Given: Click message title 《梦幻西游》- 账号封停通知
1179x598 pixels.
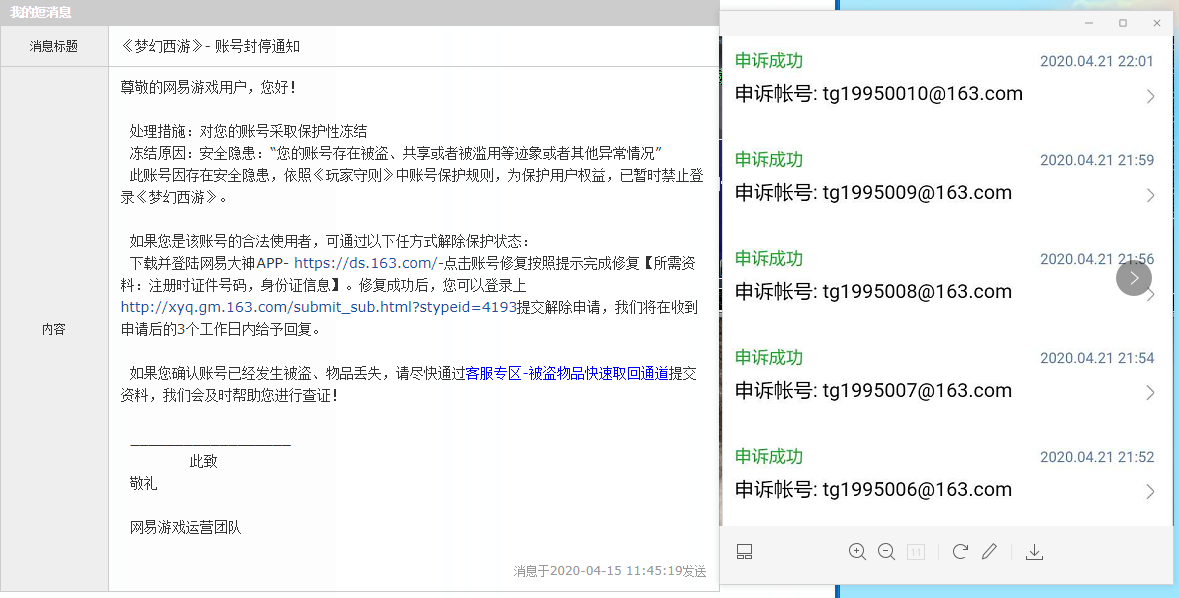Looking at the screenshot, I should click(211, 47).
